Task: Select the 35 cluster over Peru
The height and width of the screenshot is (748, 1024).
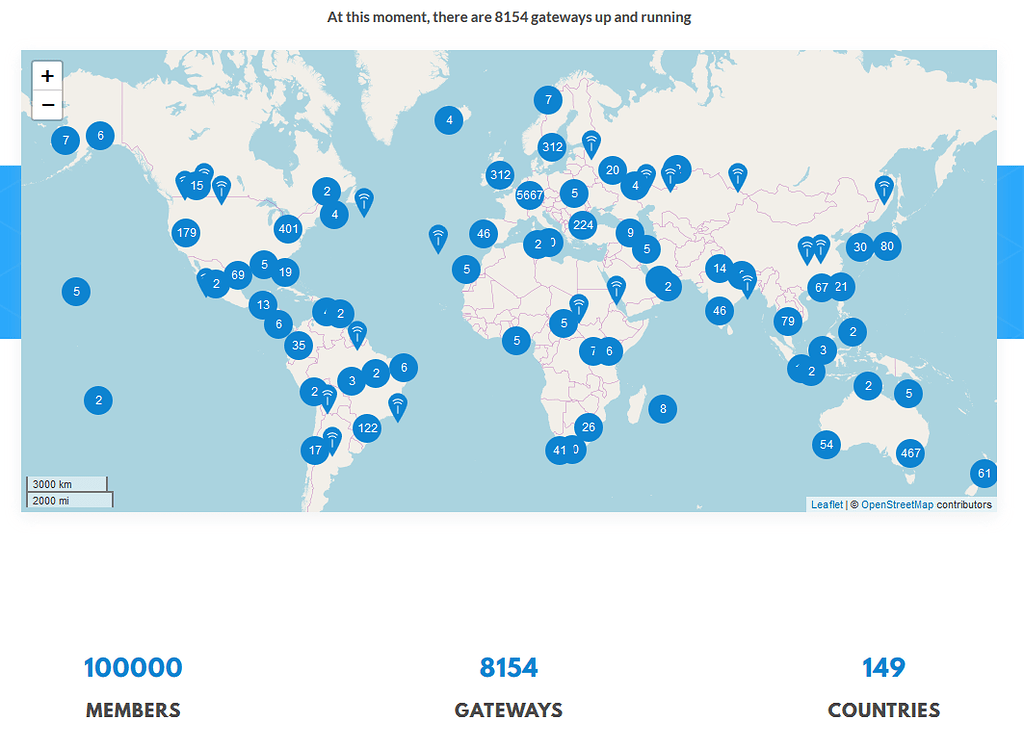Action: 297,345
